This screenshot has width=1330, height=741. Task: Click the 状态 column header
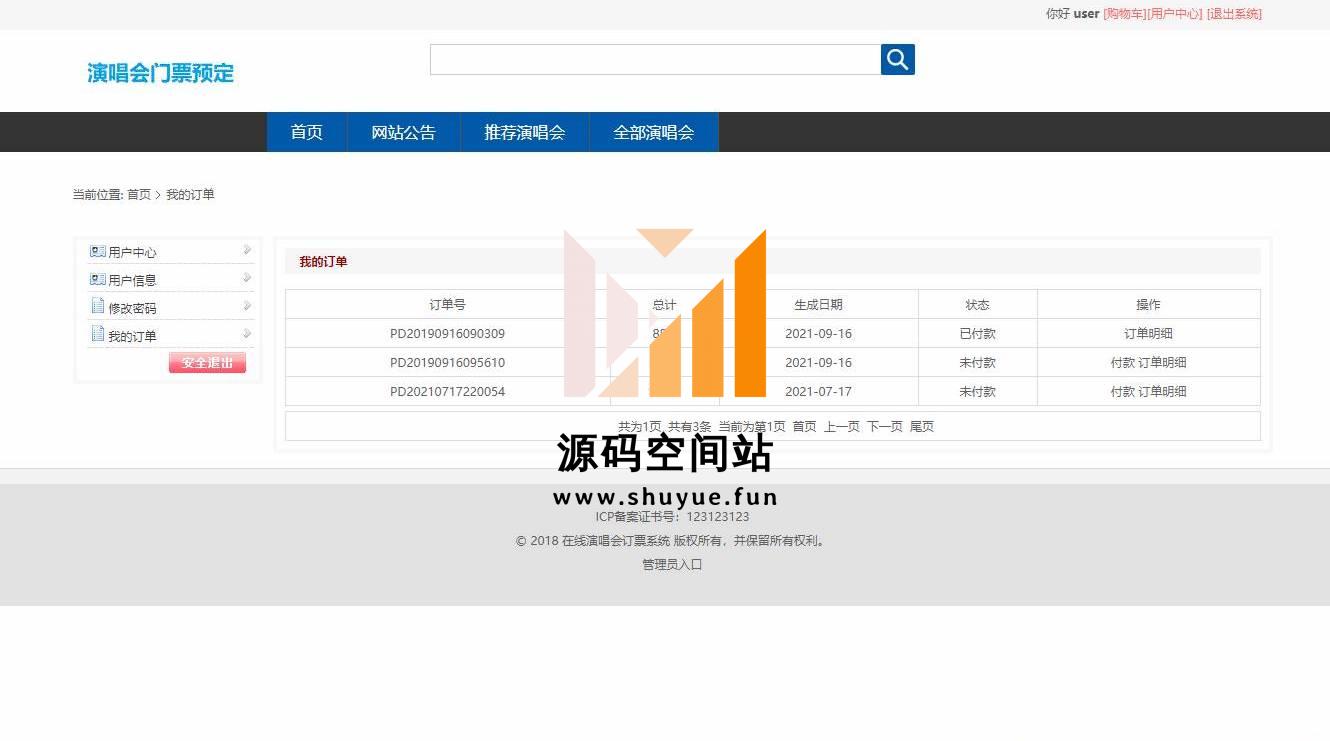pos(977,305)
